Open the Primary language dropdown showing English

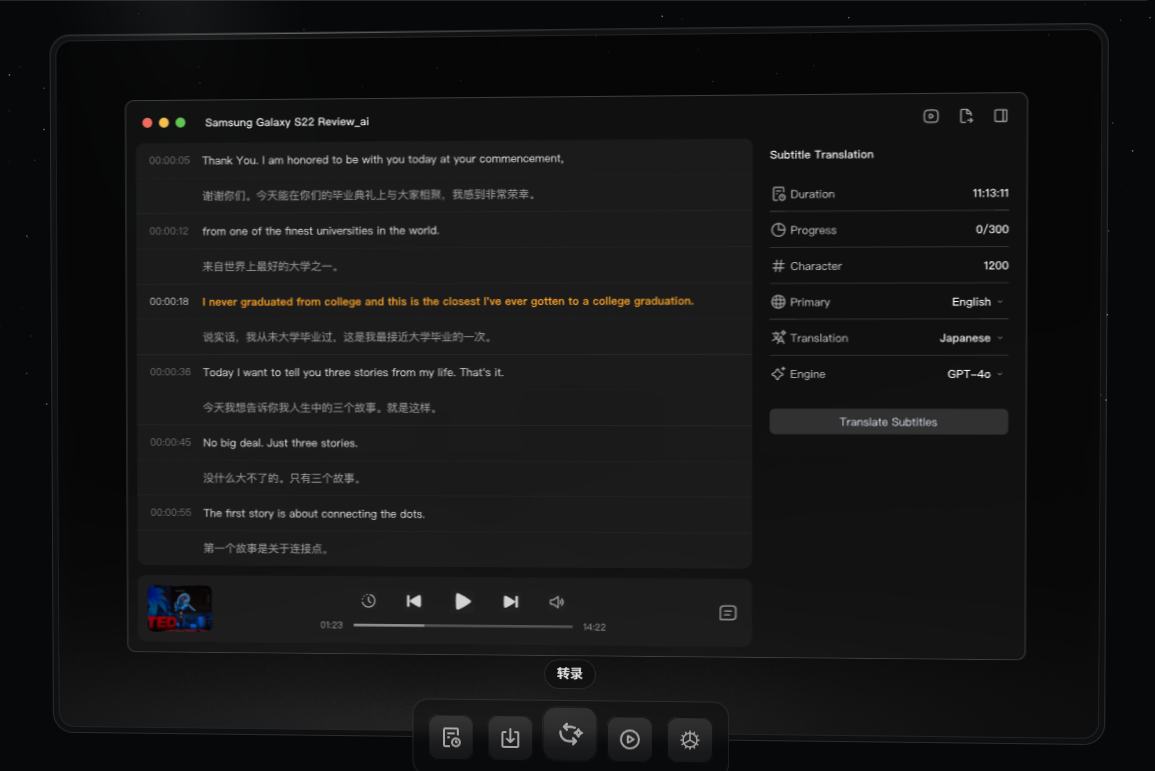click(x=977, y=302)
